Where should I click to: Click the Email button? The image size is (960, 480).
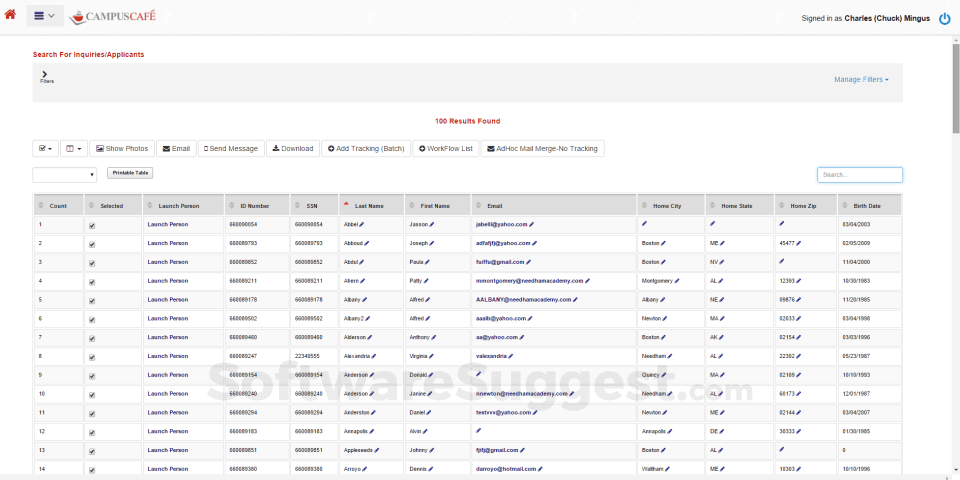click(x=176, y=148)
